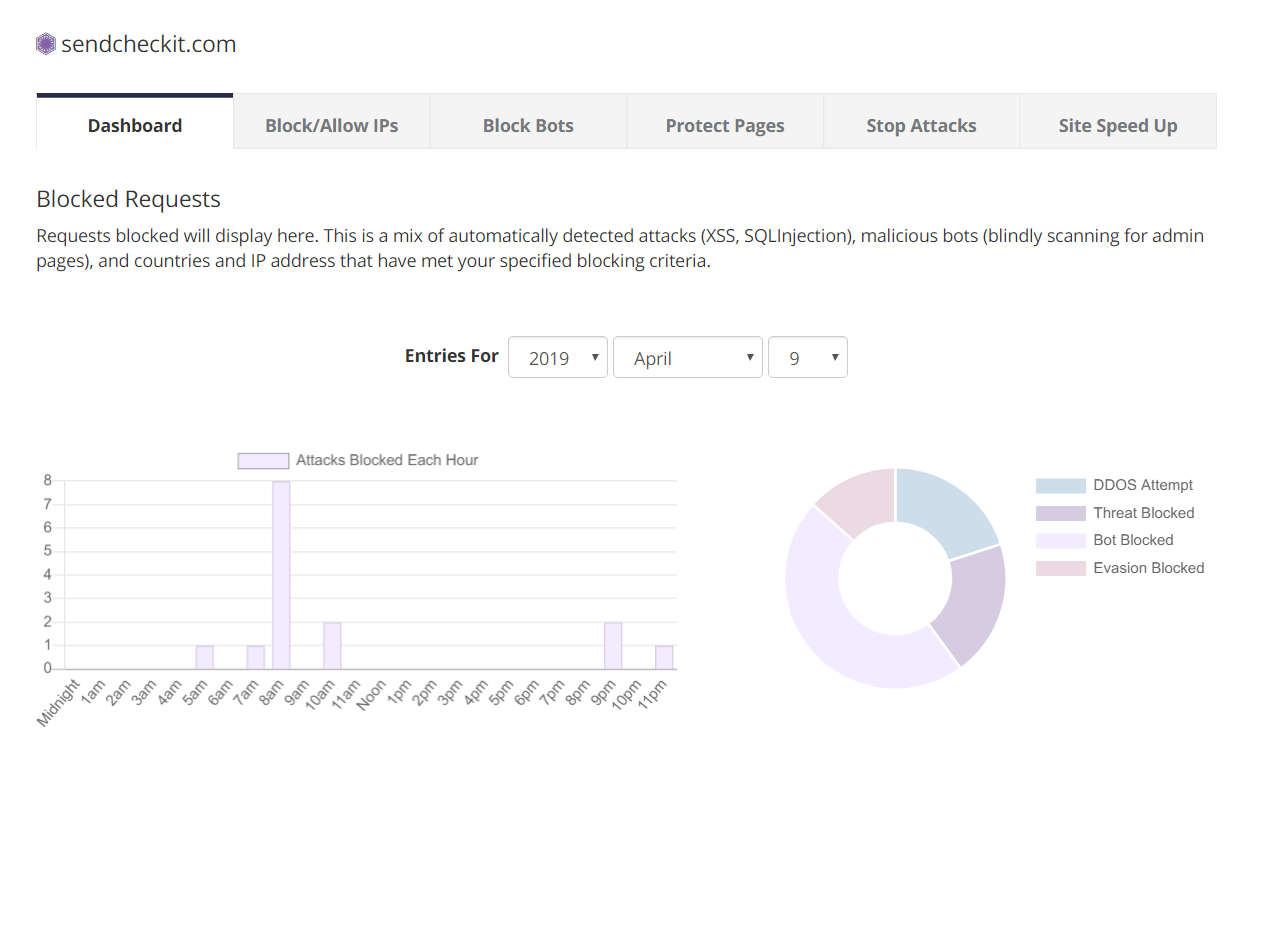Viewport: 1274px width, 950px height.
Task: Open the Site Speed Up tab
Action: click(x=1117, y=125)
